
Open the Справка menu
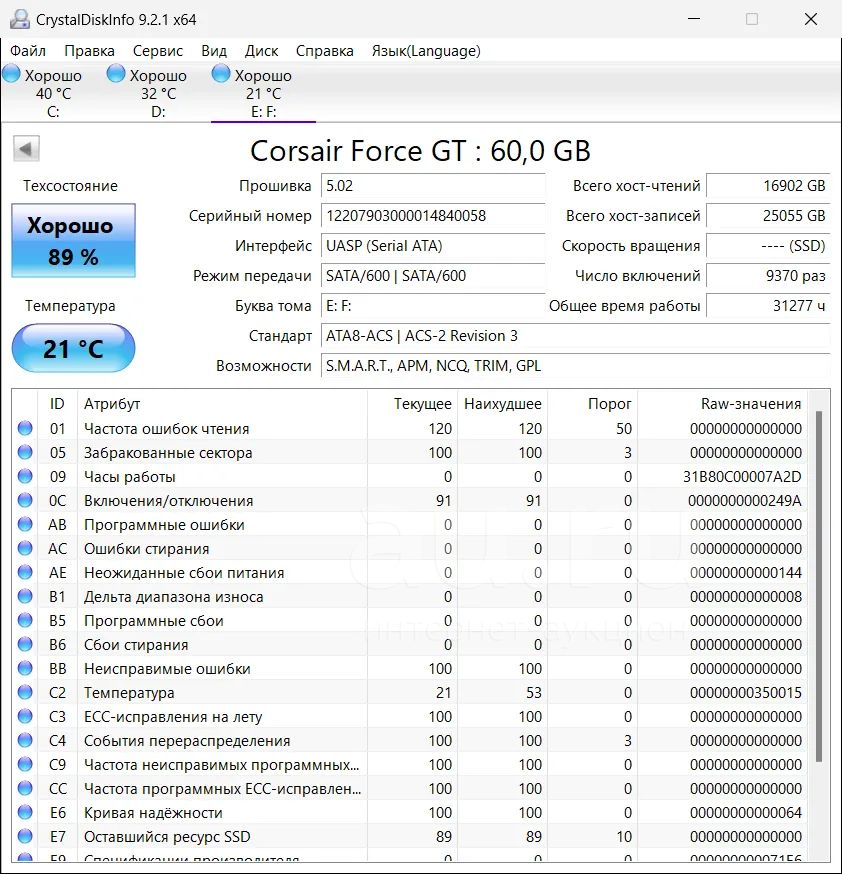click(324, 51)
